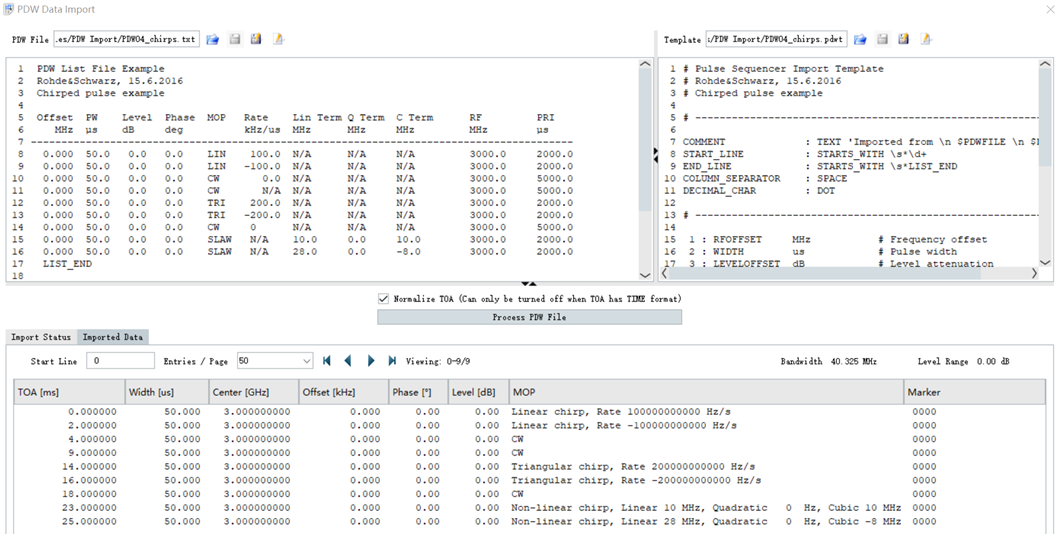Click template horizontal scroll-left arrow
This screenshot has width=1058, height=534.
(x=664, y=274)
